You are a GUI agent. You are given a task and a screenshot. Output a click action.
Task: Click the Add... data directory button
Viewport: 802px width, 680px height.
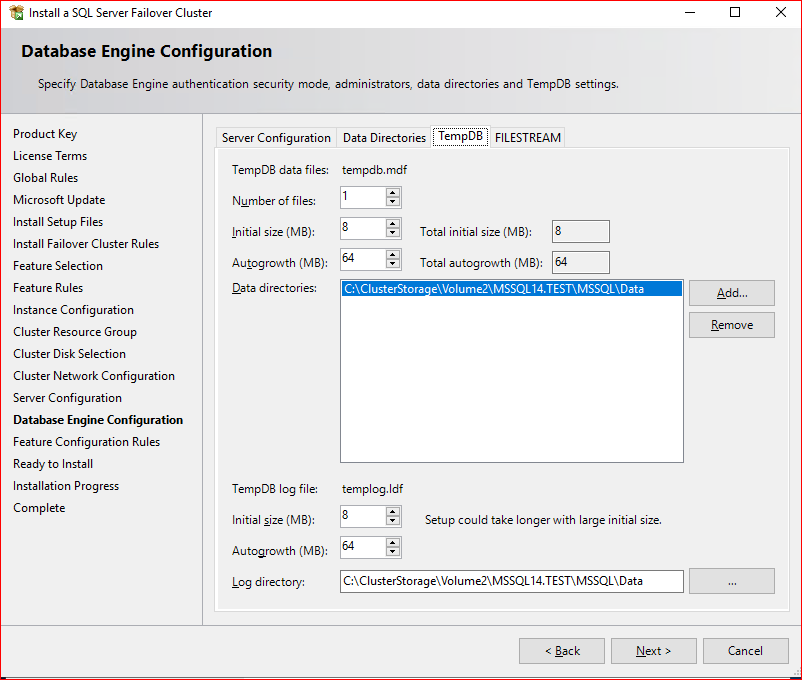732,293
